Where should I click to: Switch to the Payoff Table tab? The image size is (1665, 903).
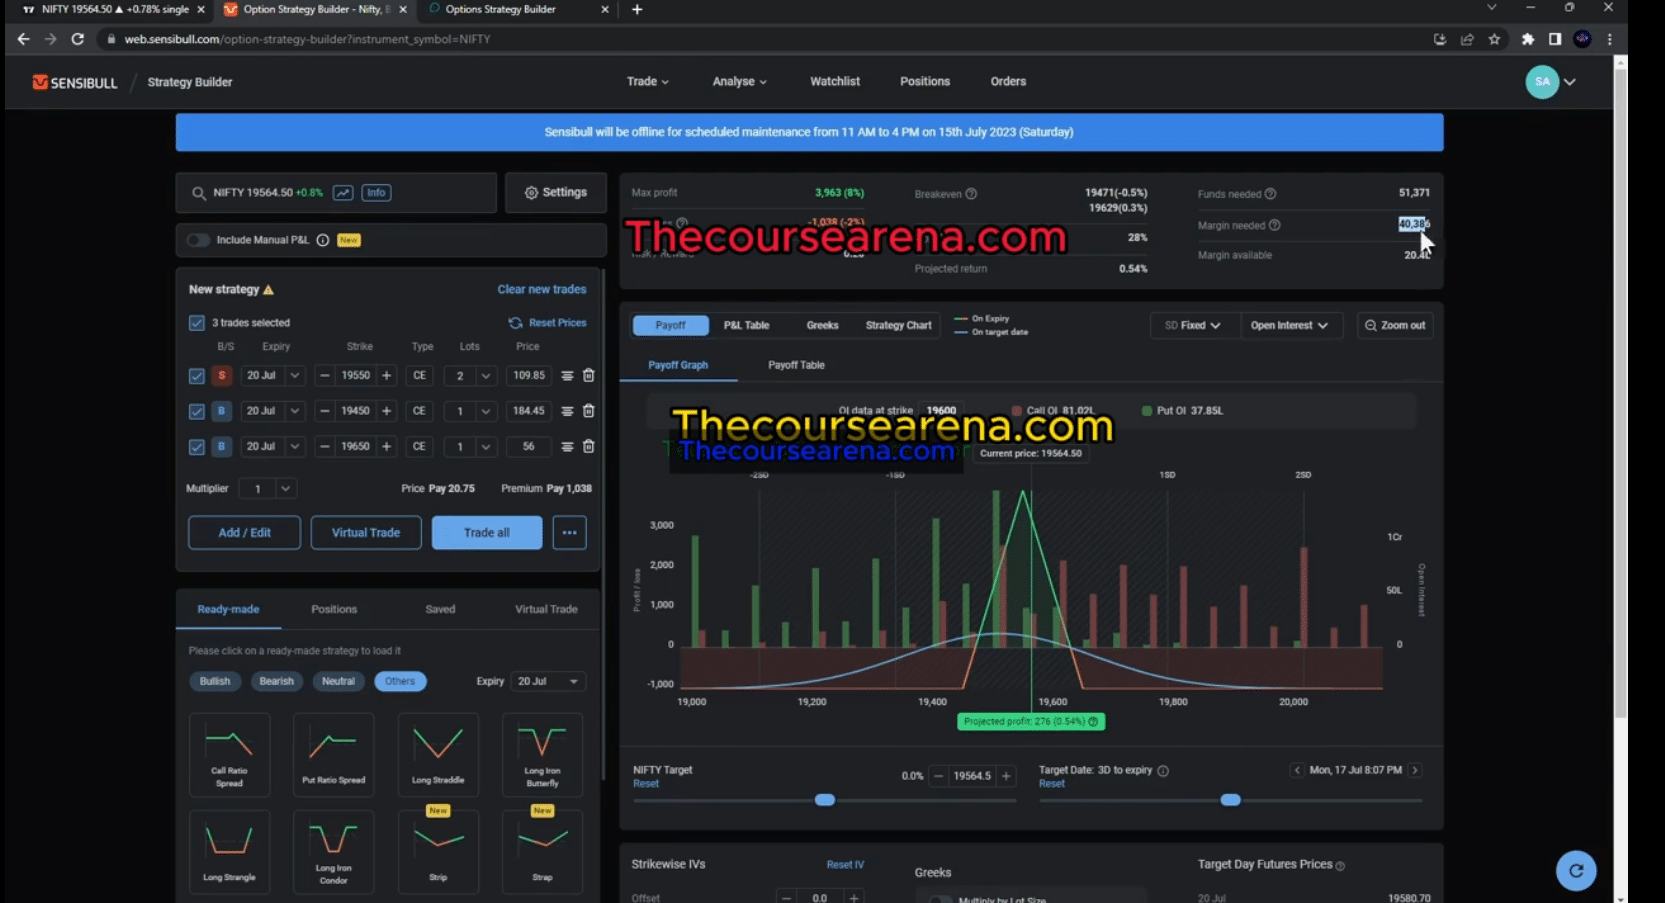click(796, 366)
